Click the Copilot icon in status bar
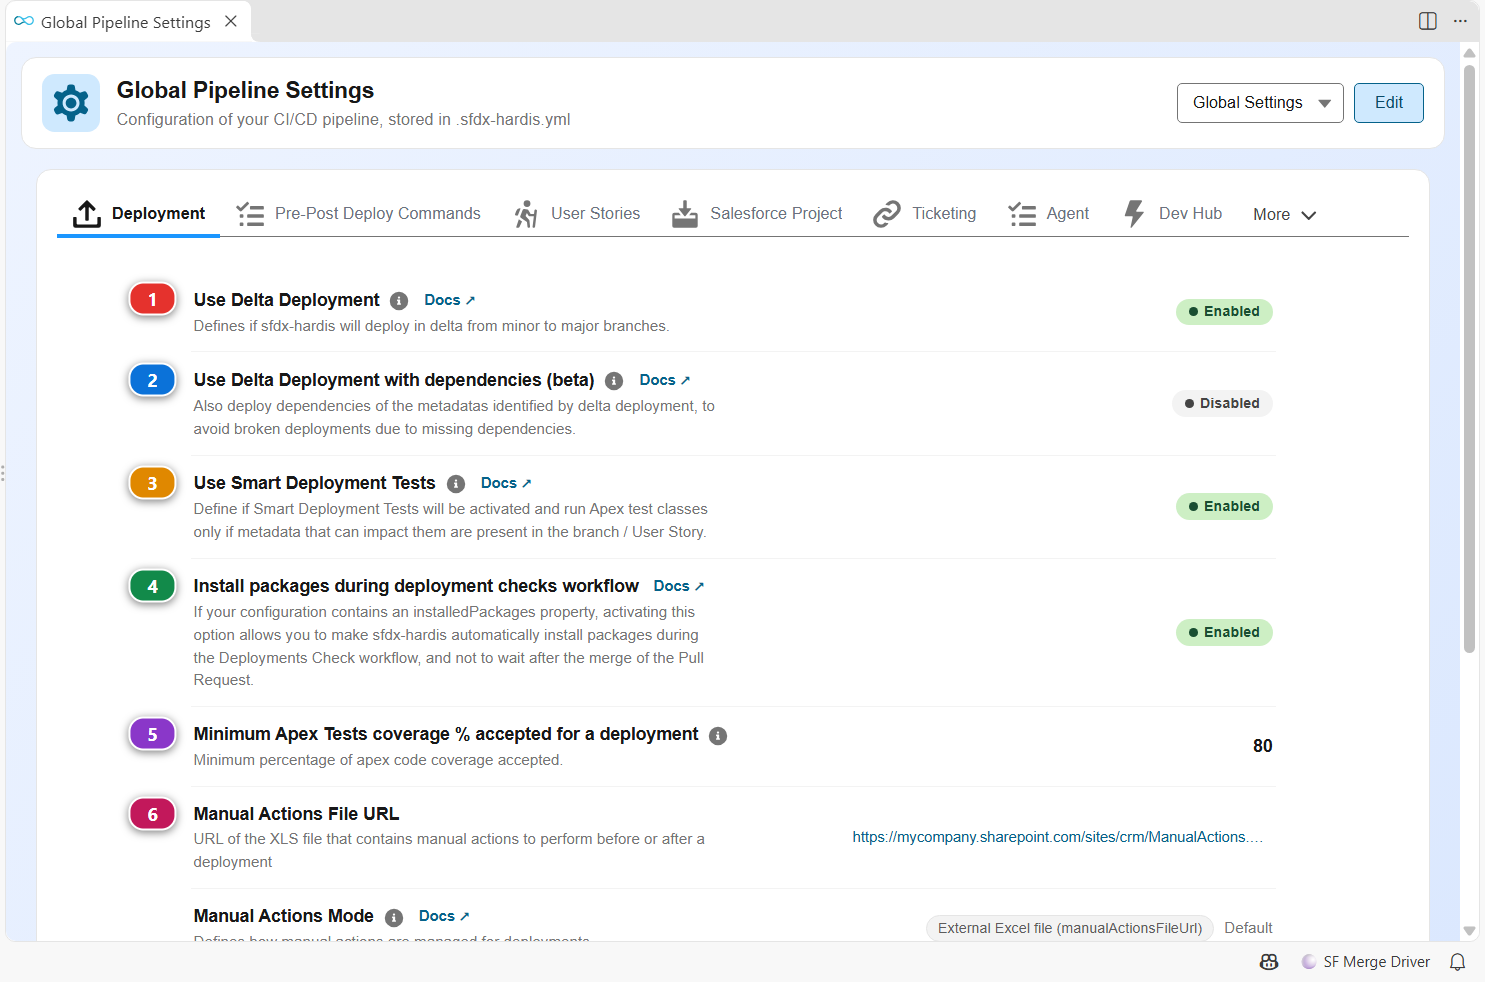Screen dimensions: 1485x982 (1269, 962)
